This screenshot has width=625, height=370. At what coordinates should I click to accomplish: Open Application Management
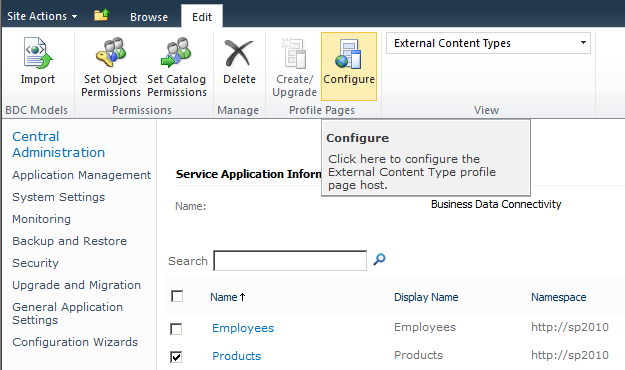(81, 175)
